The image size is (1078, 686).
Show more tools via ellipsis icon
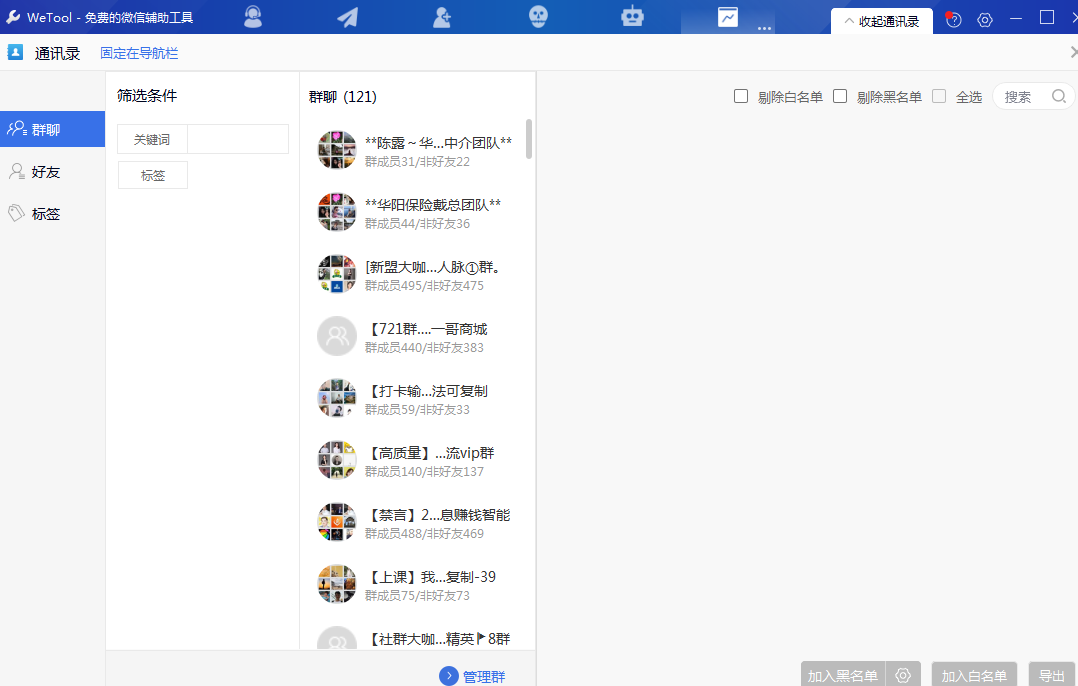764,28
